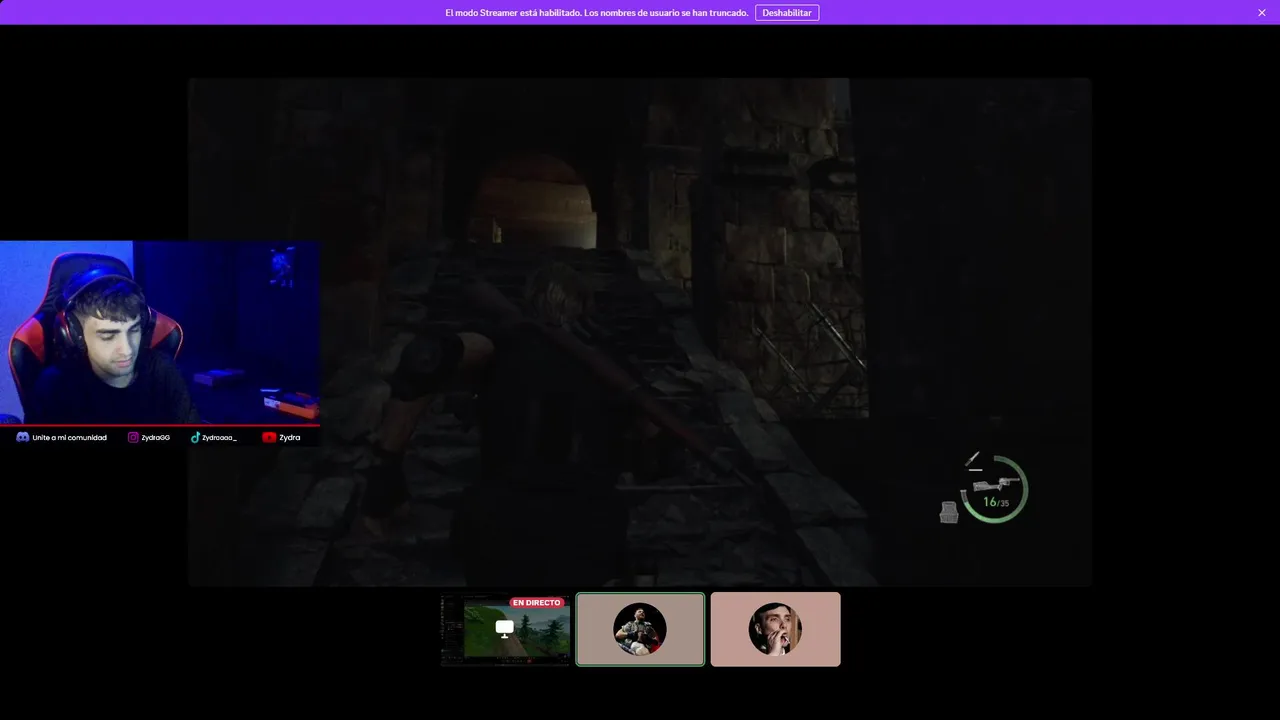Select the EN DIRECTO screen share thumbnail
This screenshot has width=1280, height=720.
coord(505,629)
